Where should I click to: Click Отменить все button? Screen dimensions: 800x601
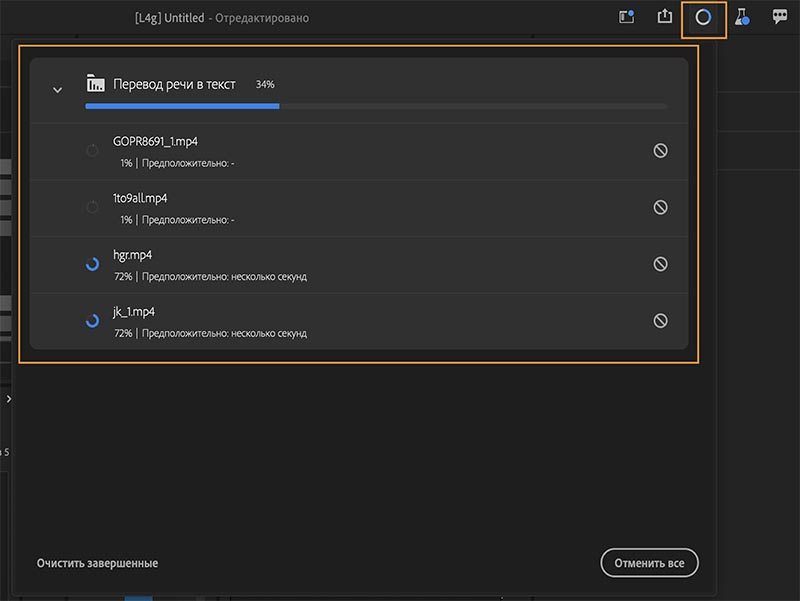[x=649, y=563]
